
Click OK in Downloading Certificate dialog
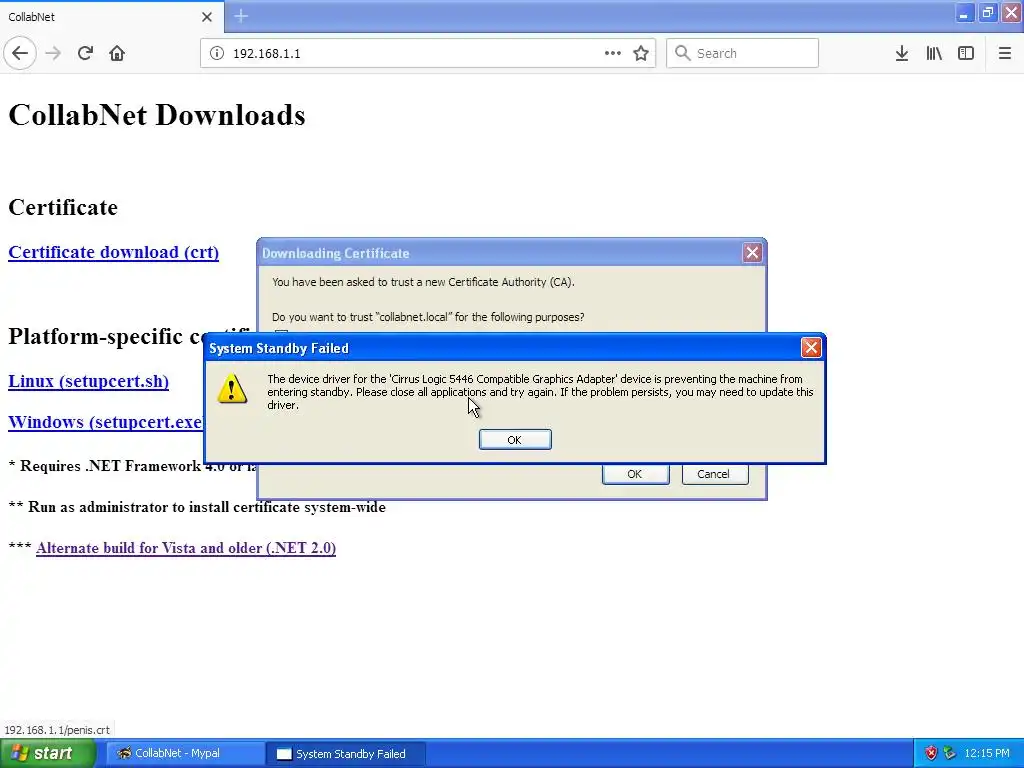click(x=635, y=474)
